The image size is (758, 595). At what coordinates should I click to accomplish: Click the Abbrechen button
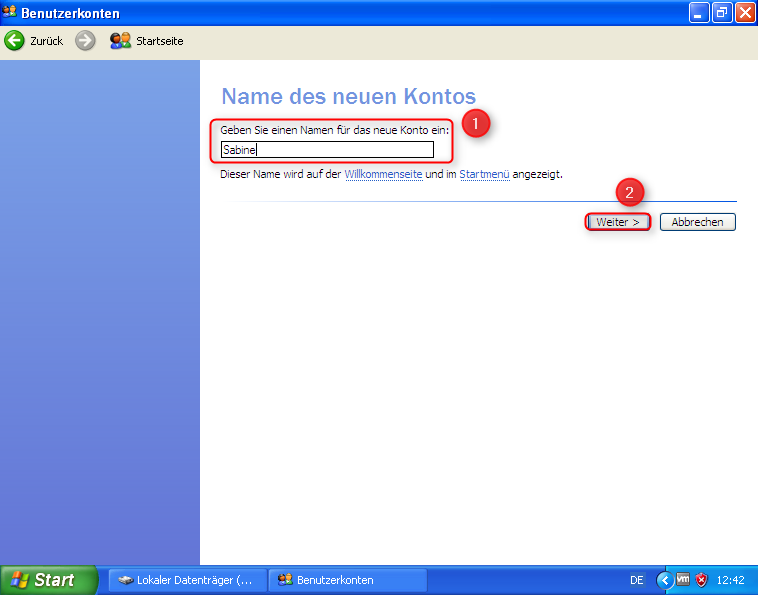click(x=698, y=222)
